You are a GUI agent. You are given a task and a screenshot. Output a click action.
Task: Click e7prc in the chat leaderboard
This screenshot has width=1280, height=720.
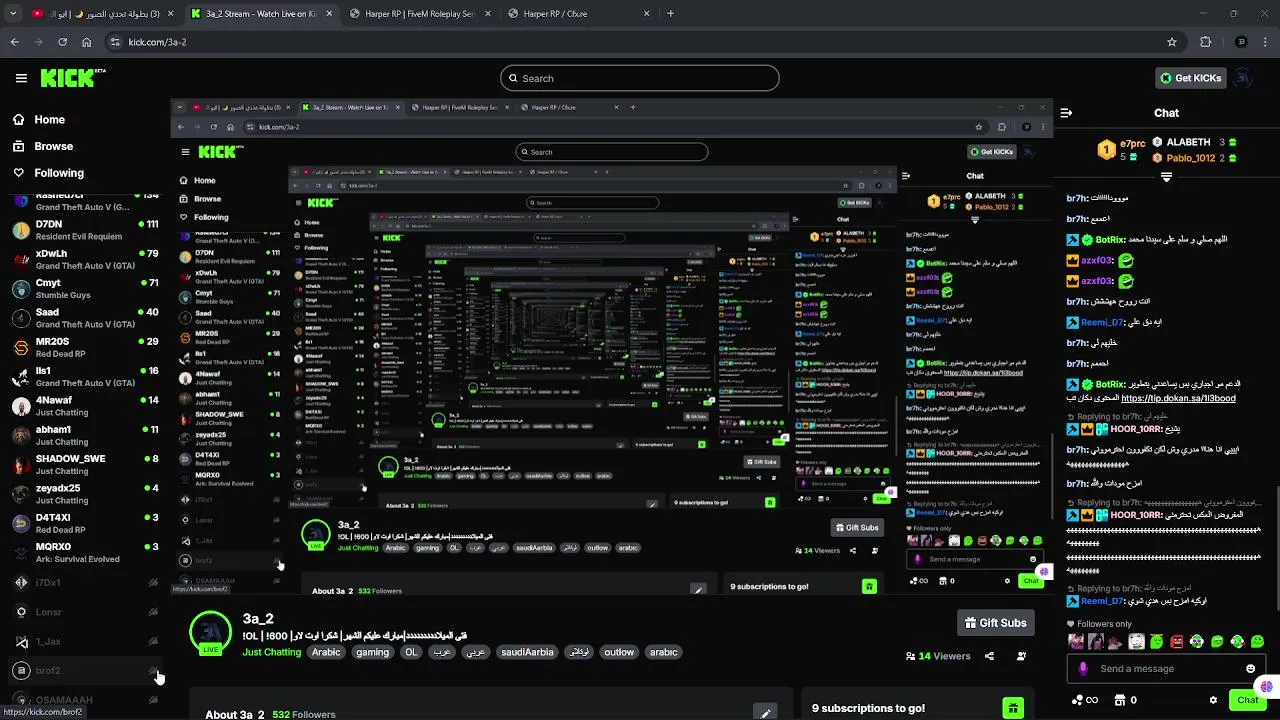click(x=1132, y=144)
